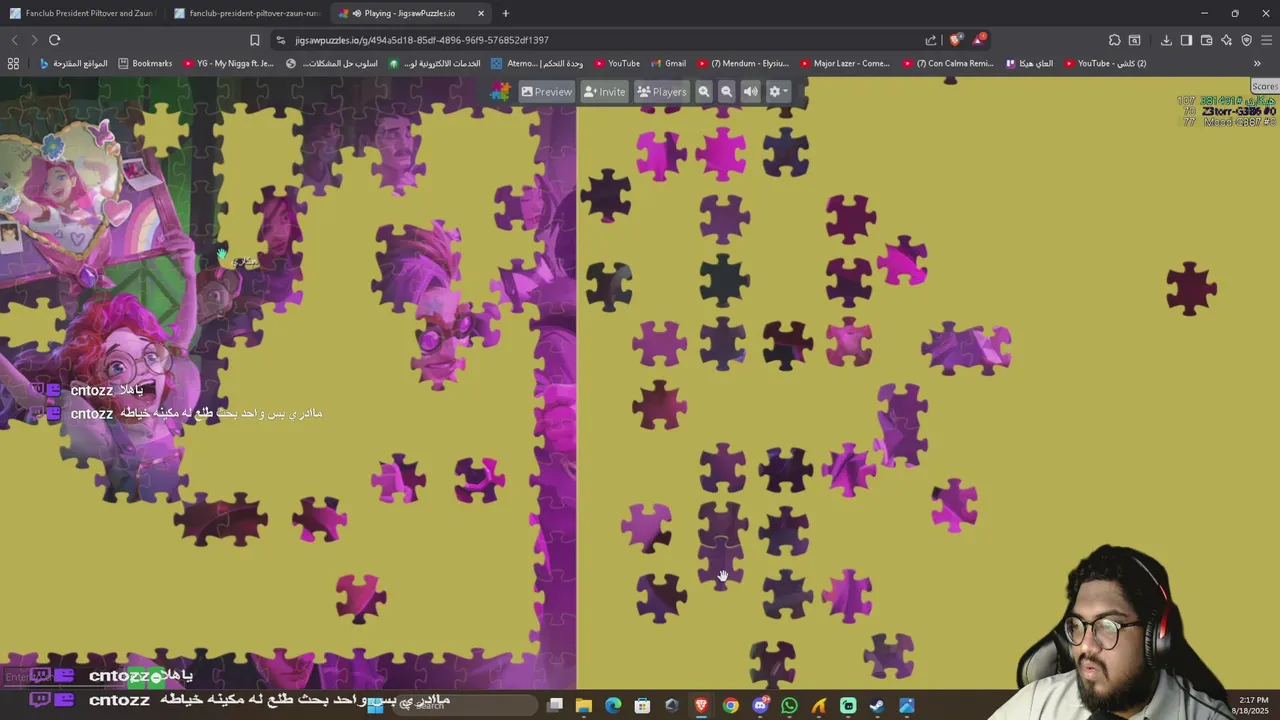Open the browser Downloads icon

pos(1166,40)
